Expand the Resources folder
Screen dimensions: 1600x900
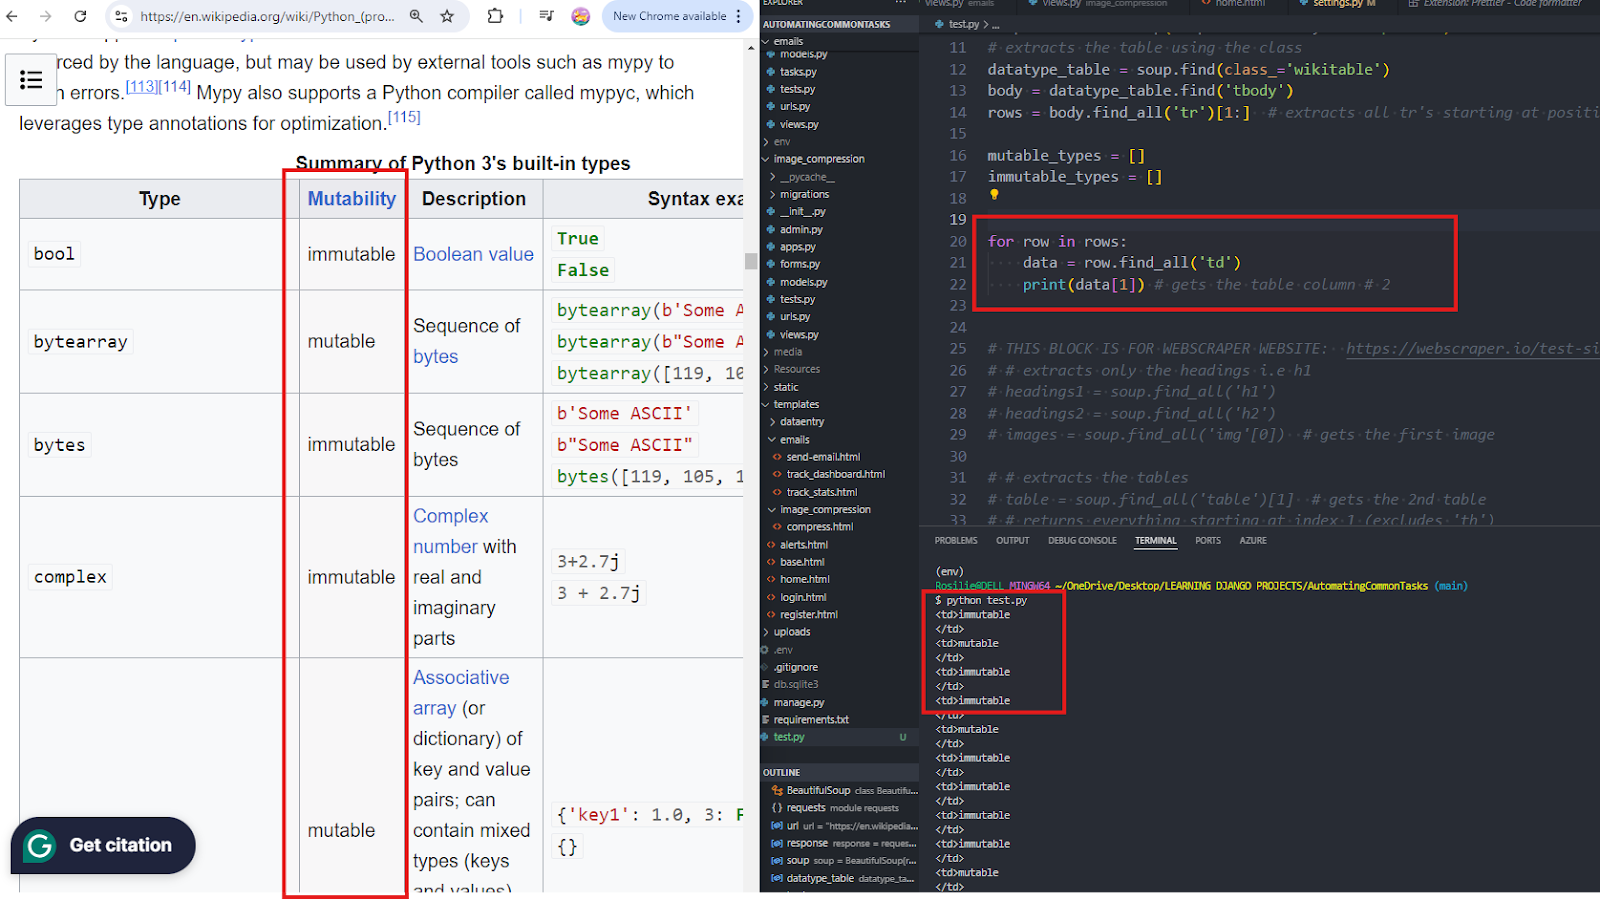[796, 369]
